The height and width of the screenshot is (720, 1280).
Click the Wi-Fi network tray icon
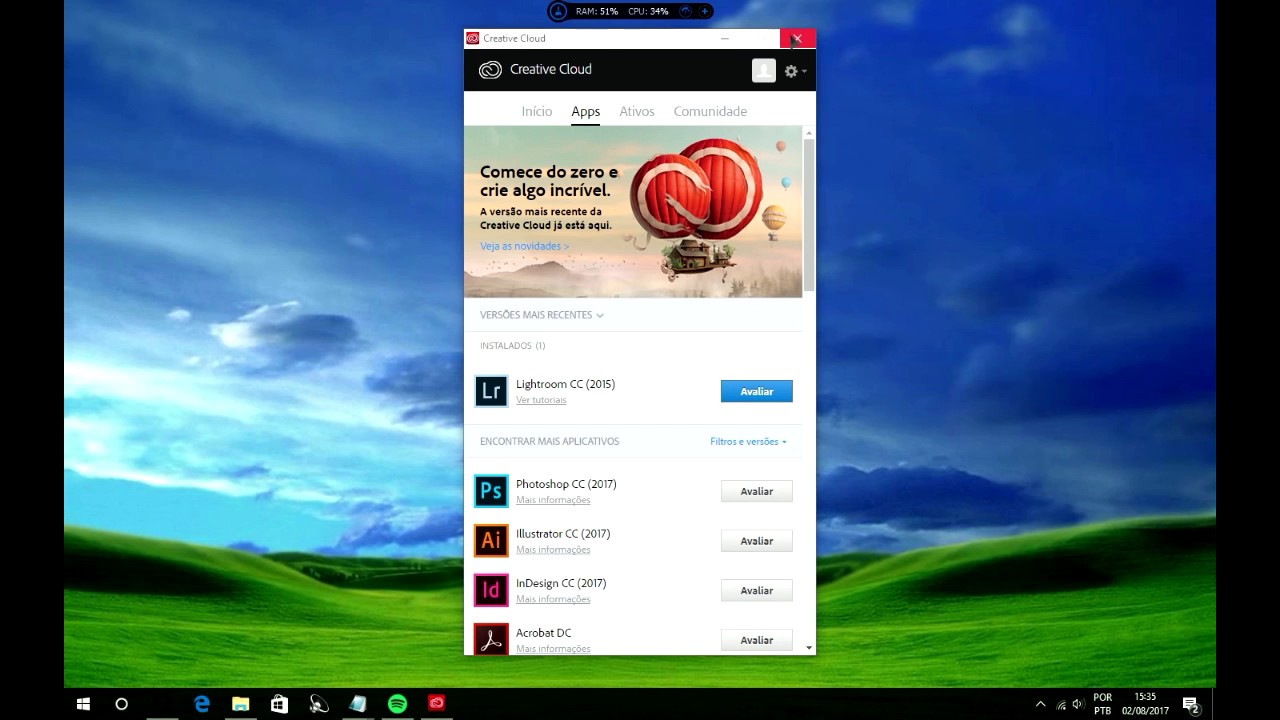pos(1060,704)
